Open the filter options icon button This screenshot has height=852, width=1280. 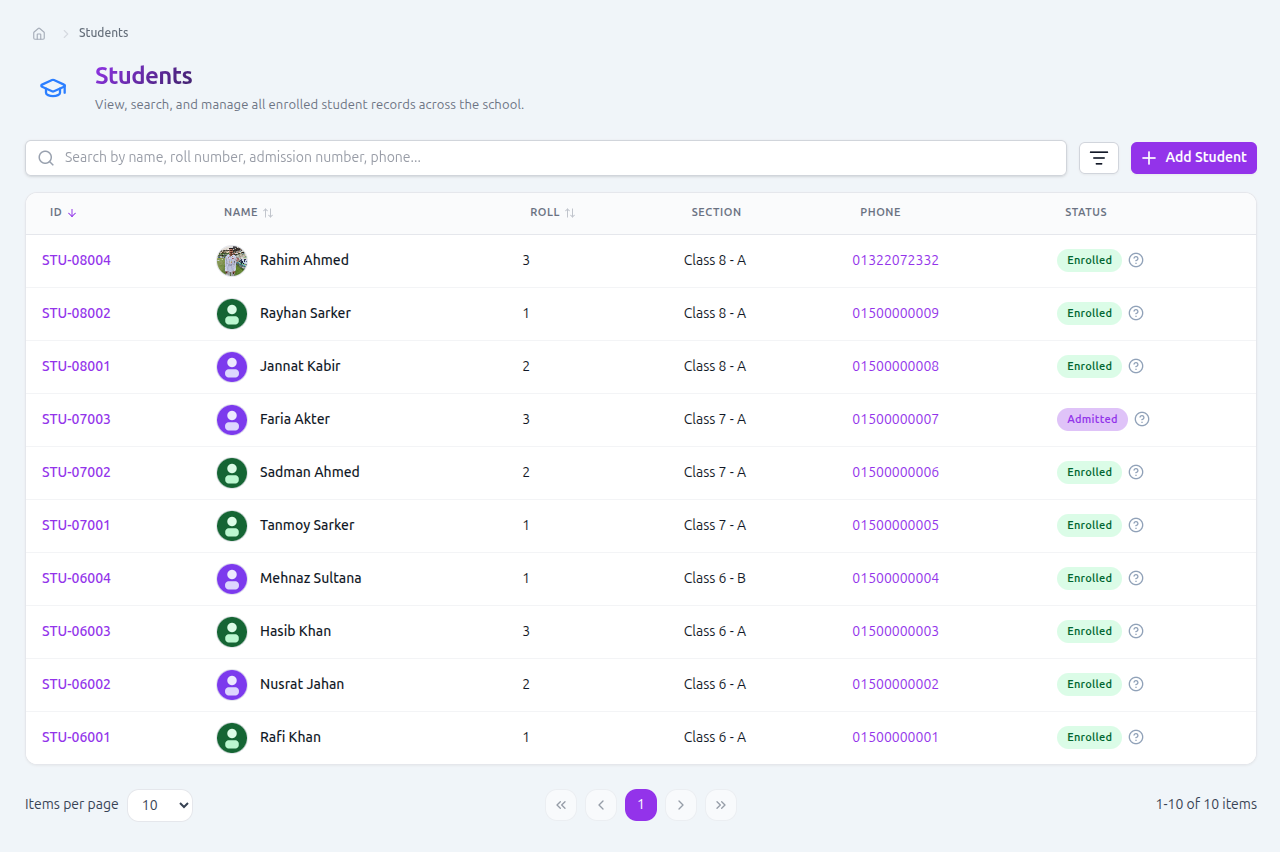(x=1099, y=158)
